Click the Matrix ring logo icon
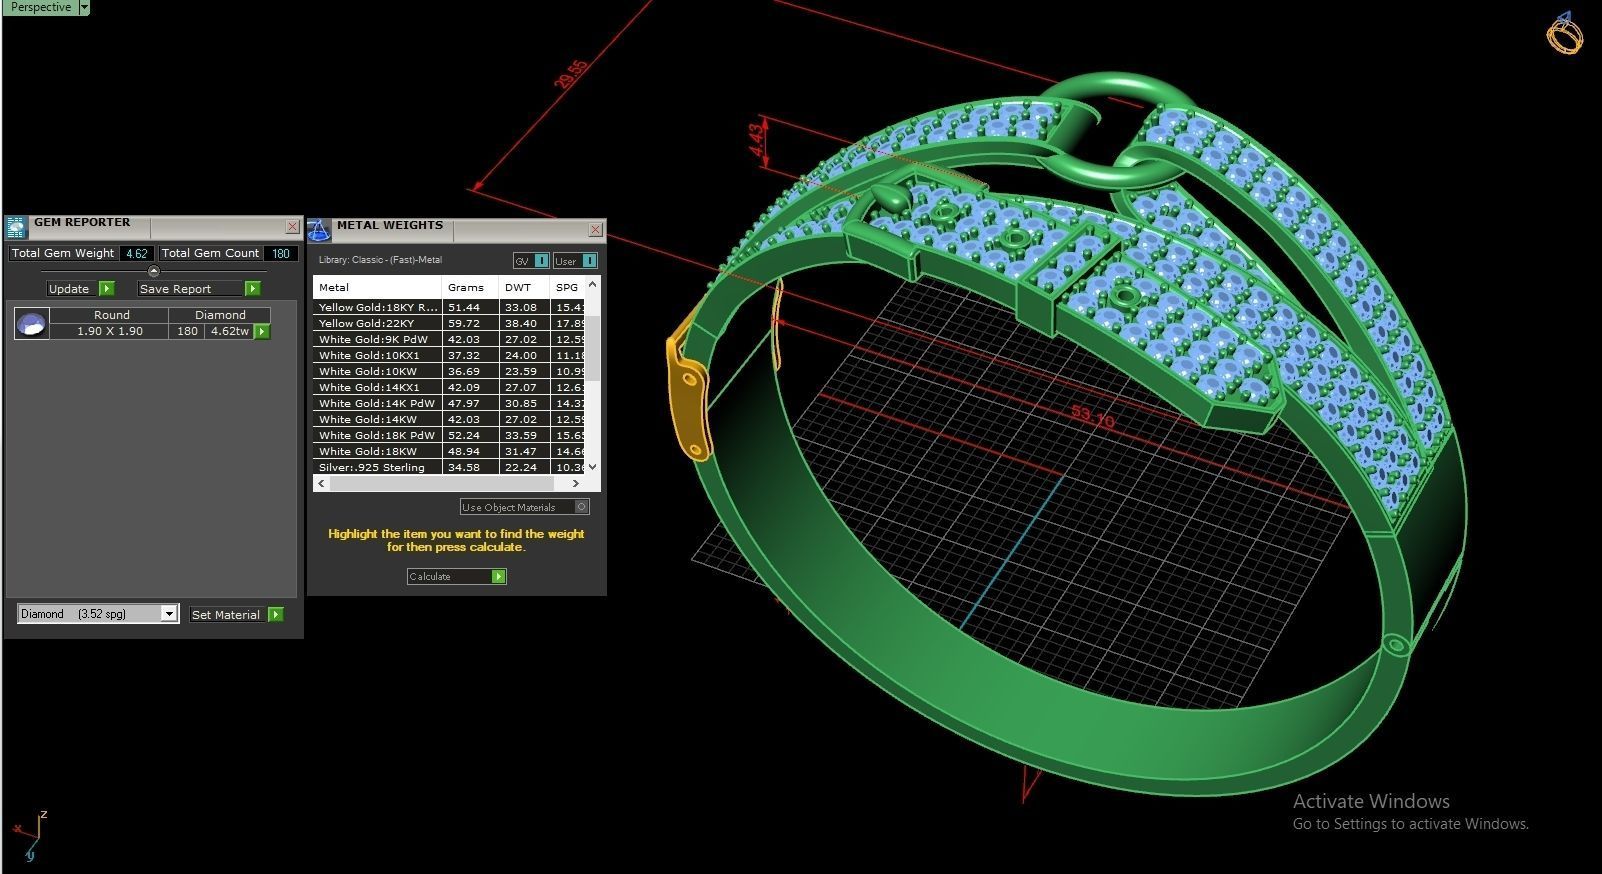The width and height of the screenshot is (1602, 874). pos(1565,33)
